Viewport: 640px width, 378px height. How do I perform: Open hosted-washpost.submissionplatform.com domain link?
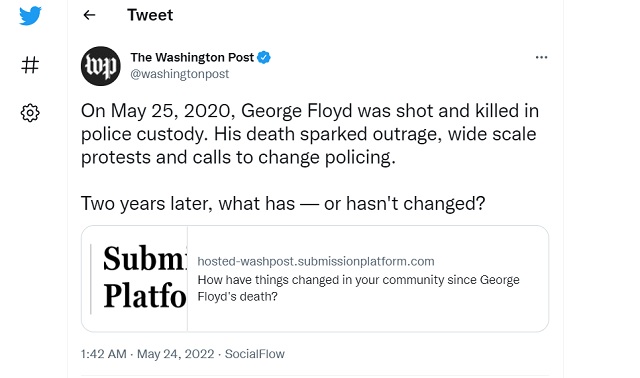click(316, 261)
